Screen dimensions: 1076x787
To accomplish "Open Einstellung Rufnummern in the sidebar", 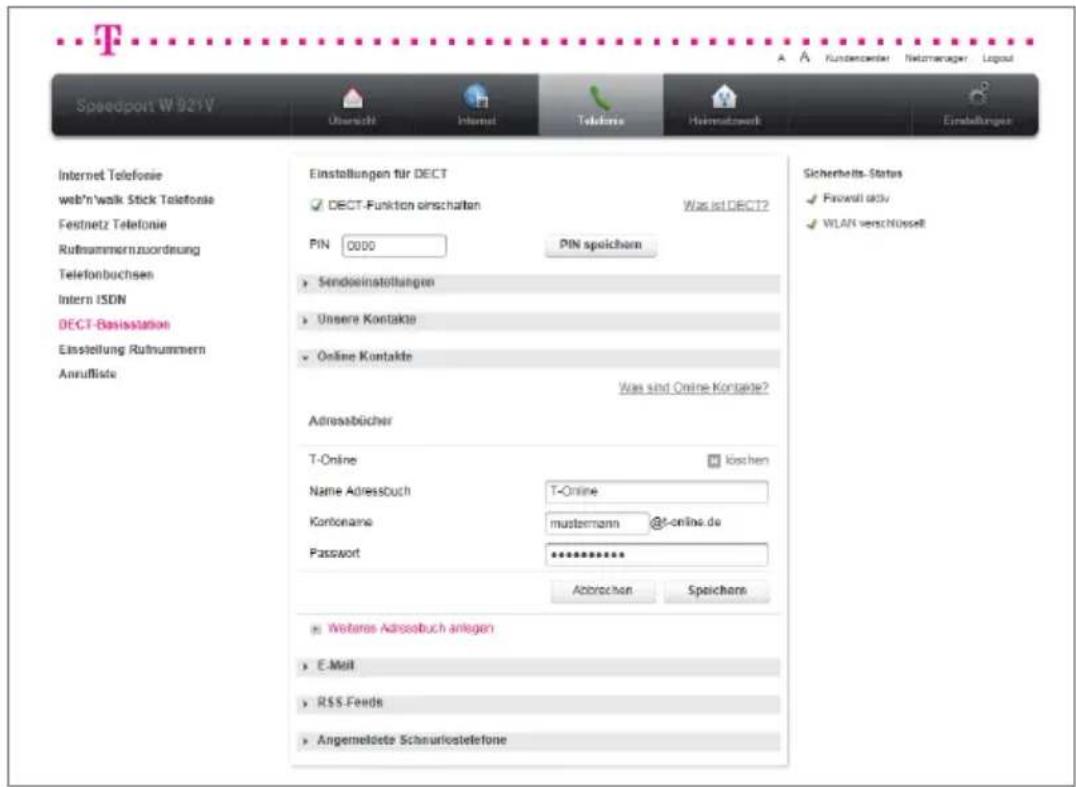I will (132, 350).
